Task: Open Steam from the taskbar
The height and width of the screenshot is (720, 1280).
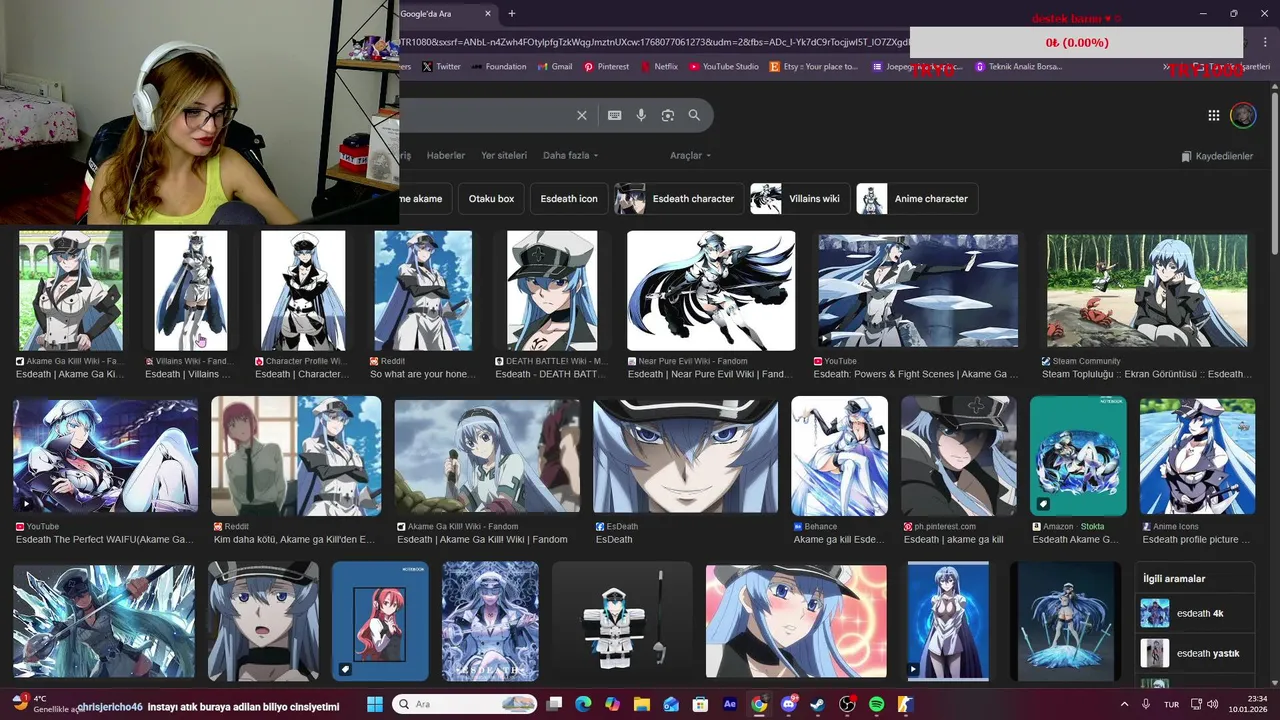Action: pyautogui.click(x=818, y=704)
